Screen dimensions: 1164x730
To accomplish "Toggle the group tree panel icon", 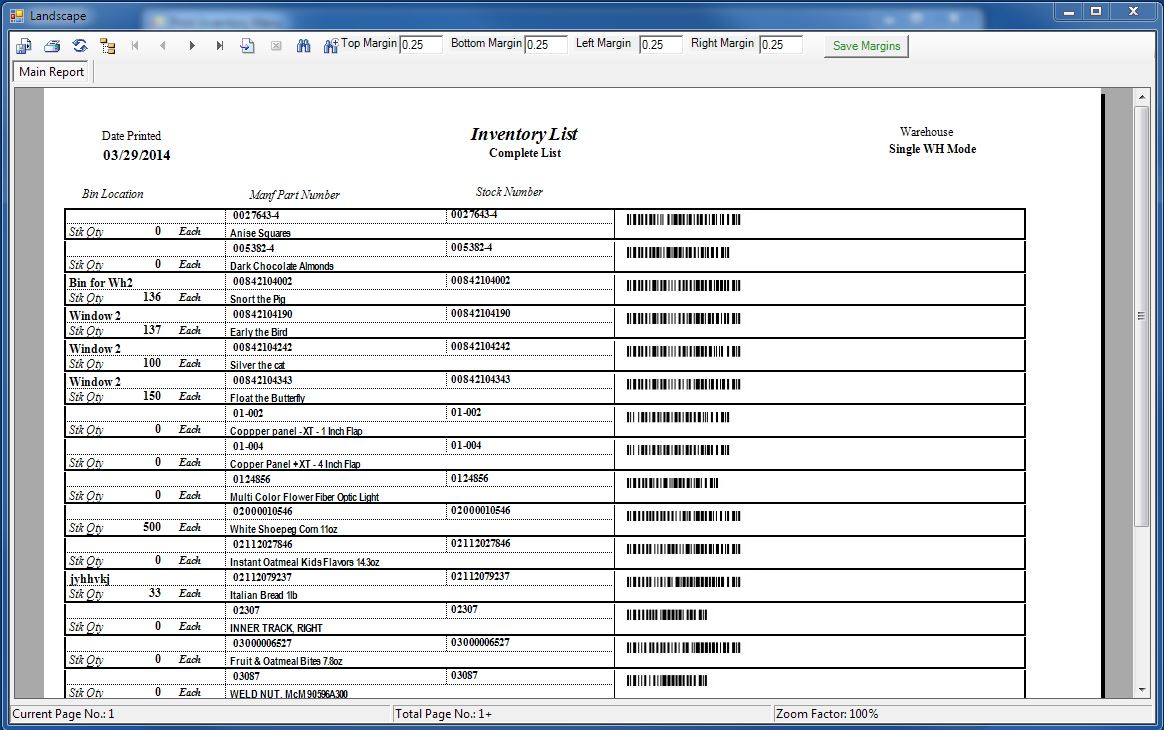I will point(107,46).
